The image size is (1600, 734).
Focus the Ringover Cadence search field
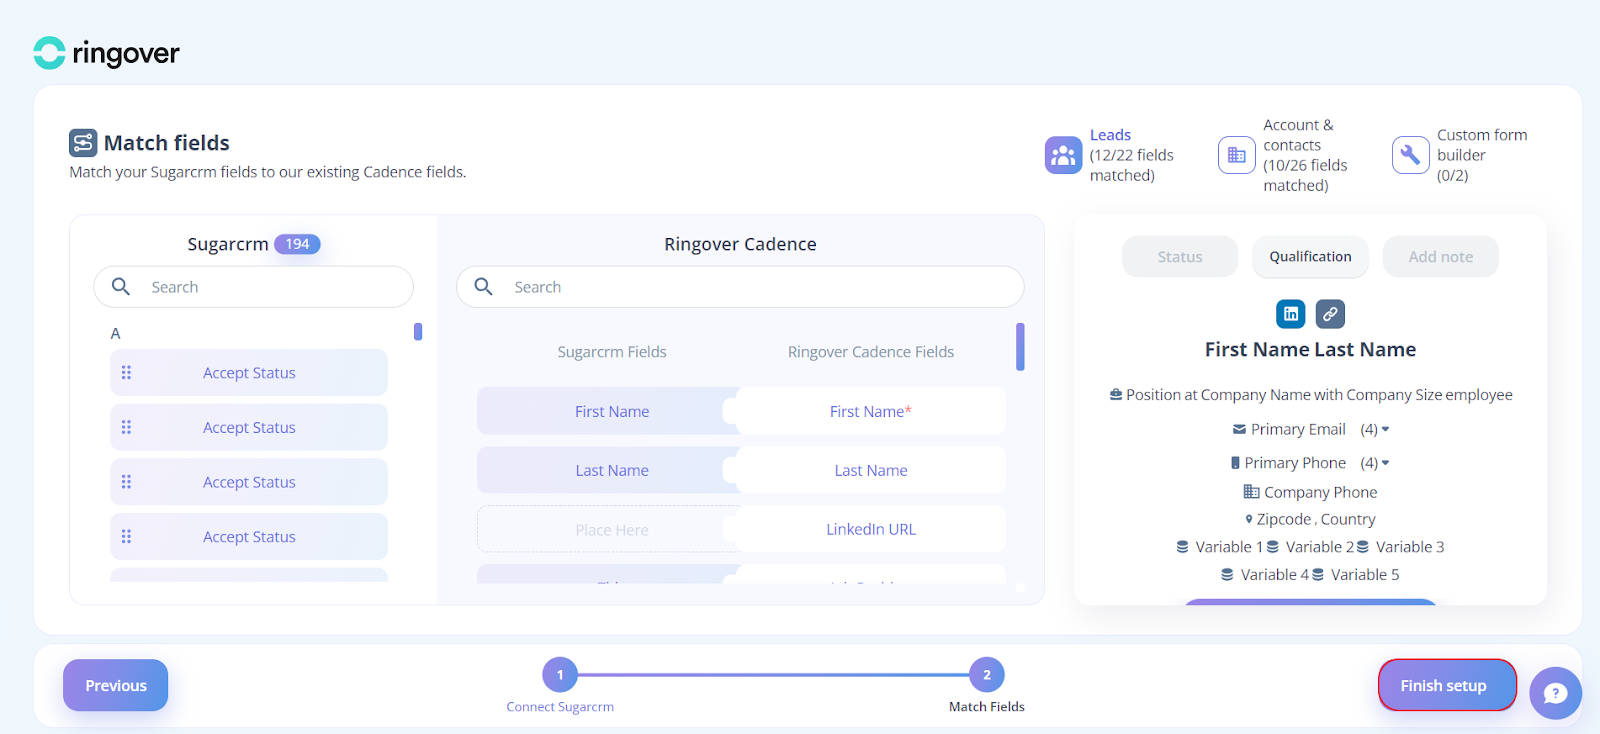click(x=740, y=287)
